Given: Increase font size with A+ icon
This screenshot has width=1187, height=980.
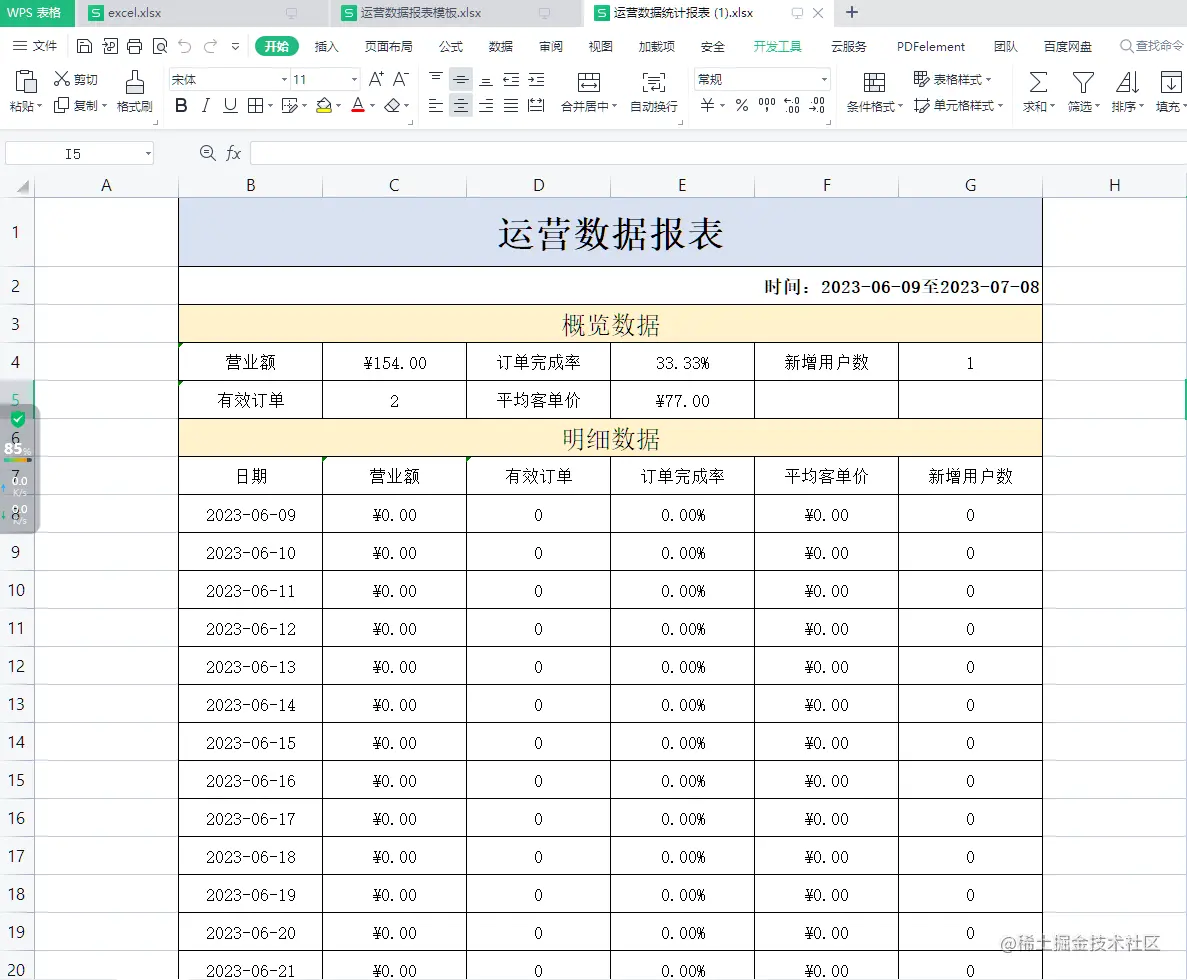Looking at the screenshot, I should click(376, 79).
